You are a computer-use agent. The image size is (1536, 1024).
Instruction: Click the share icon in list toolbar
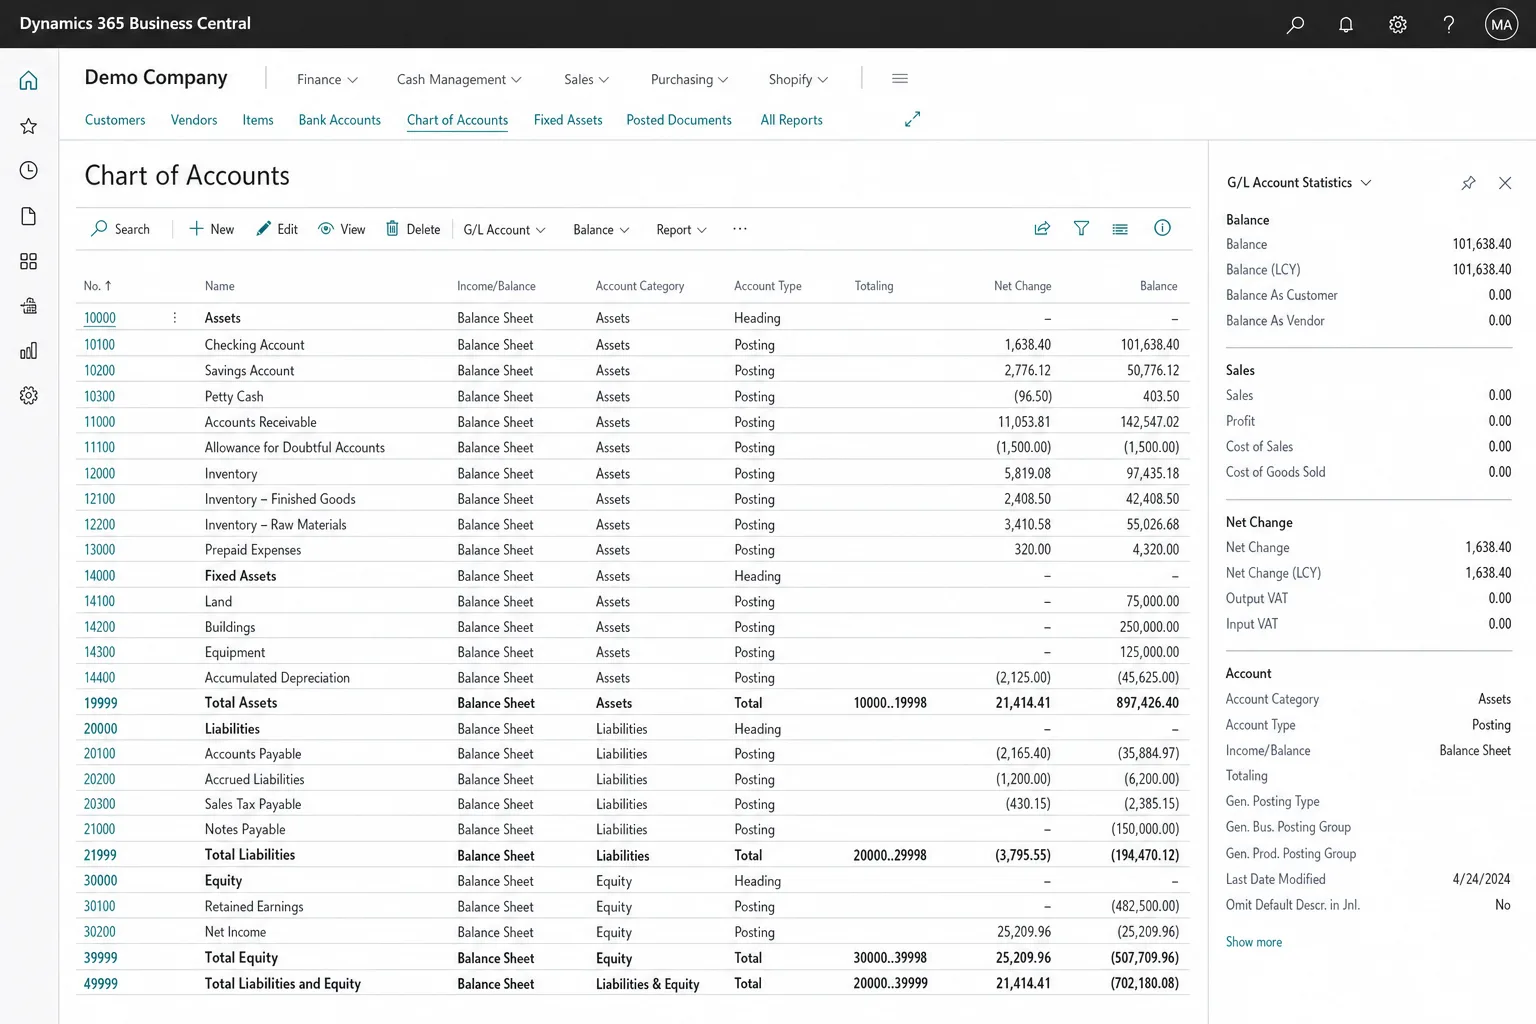pos(1042,228)
